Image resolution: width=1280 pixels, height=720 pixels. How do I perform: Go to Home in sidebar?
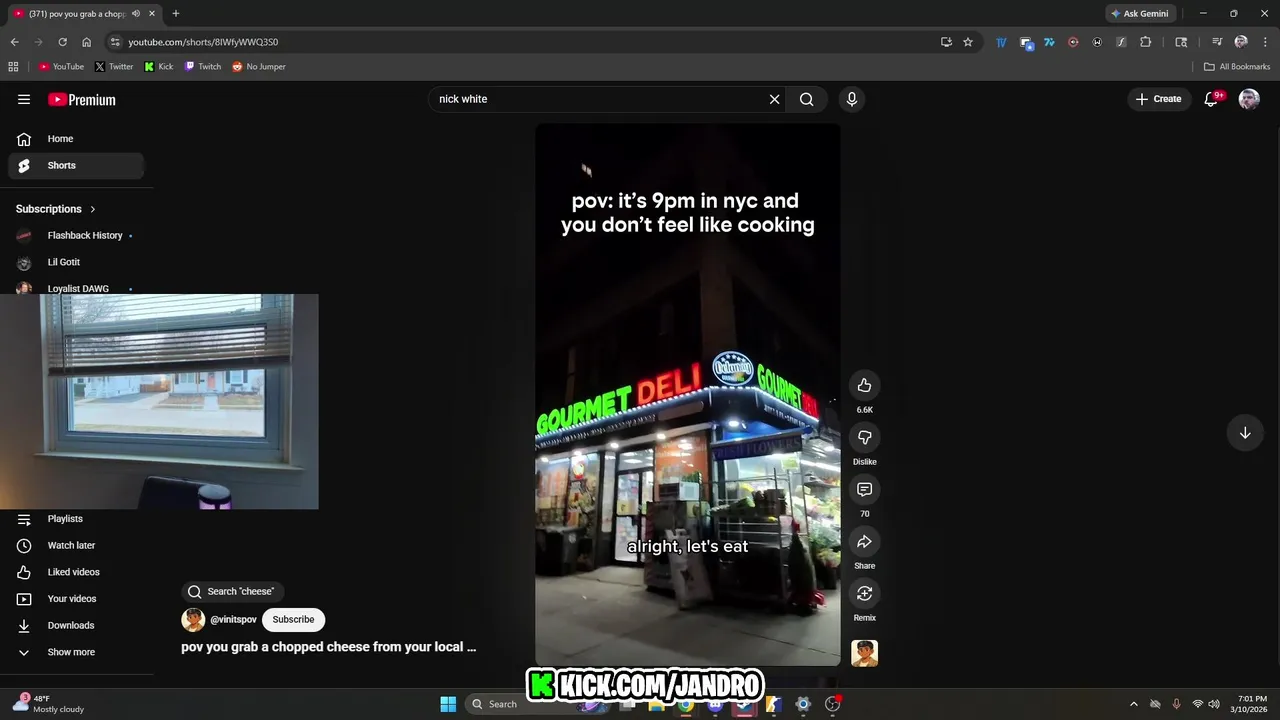(x=76, y=139)
